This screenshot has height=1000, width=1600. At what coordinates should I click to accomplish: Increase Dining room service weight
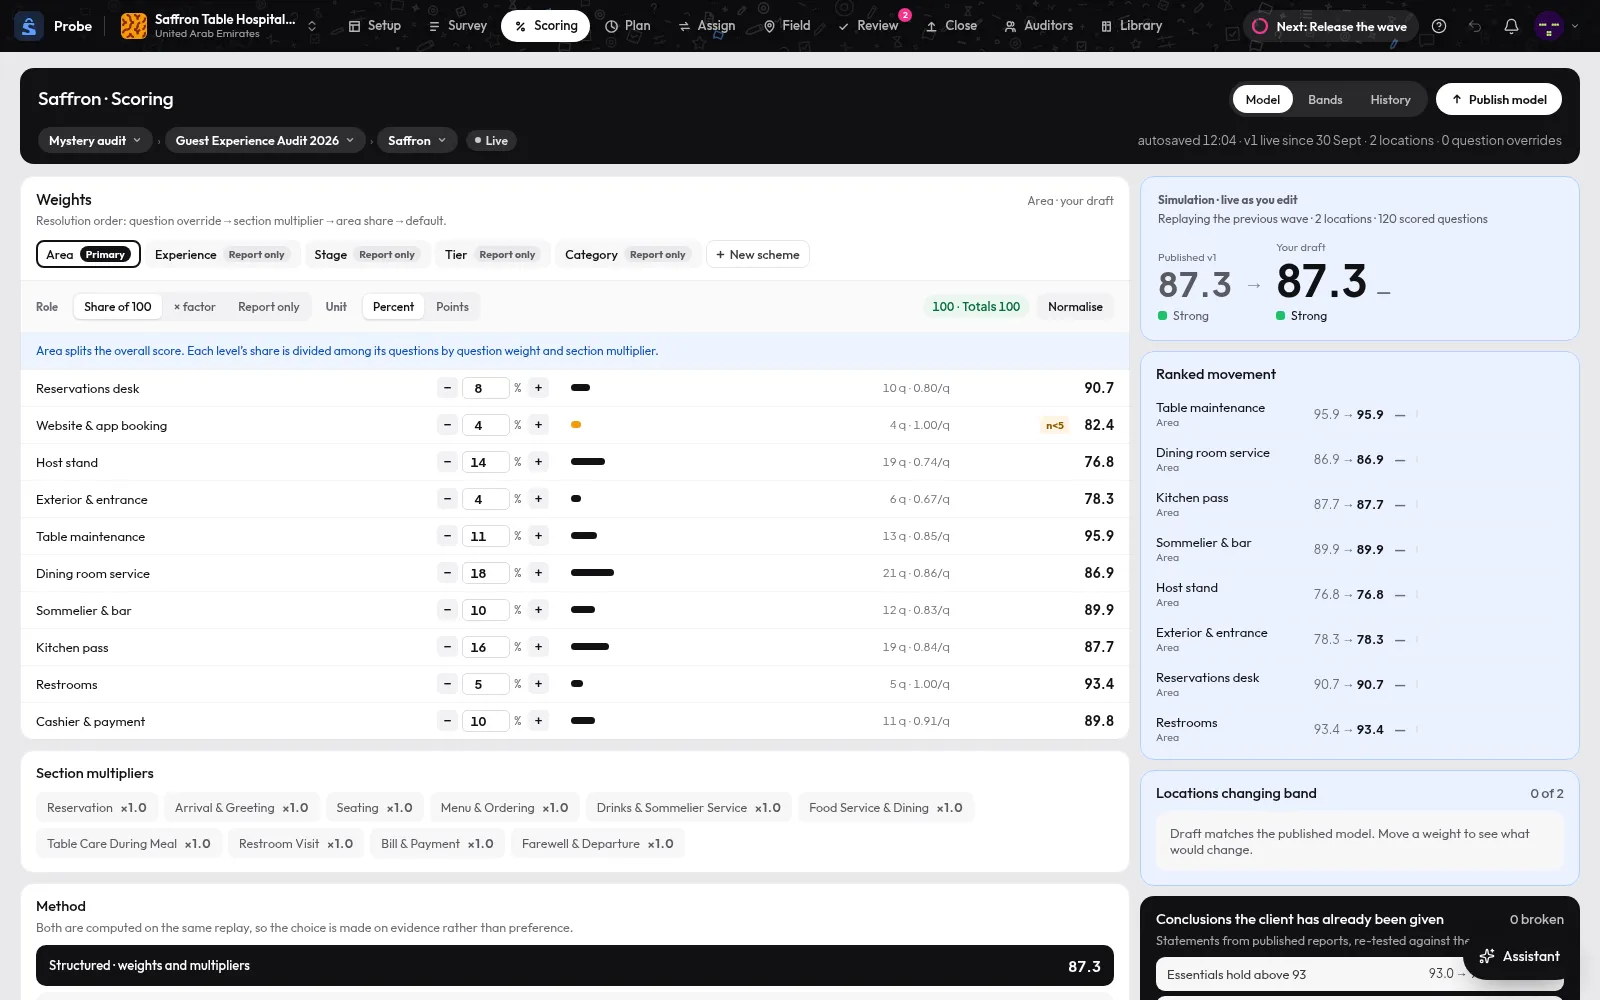pyautogui.click(x=538, y=573)
